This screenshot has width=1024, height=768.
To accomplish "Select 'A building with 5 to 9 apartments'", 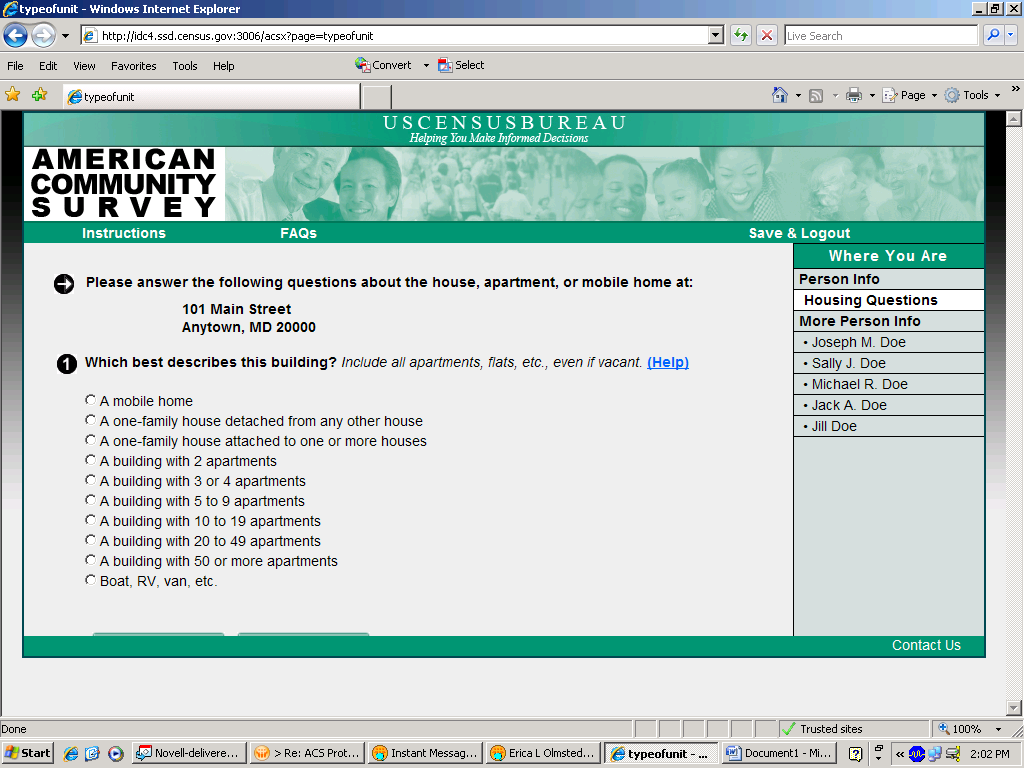I will point(90,500).
